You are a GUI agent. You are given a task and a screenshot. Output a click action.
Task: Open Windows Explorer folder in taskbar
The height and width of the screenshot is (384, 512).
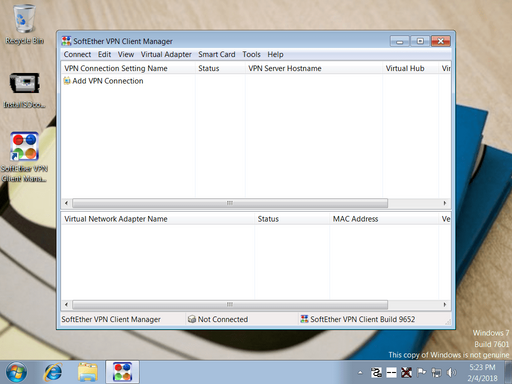[88, 372]
